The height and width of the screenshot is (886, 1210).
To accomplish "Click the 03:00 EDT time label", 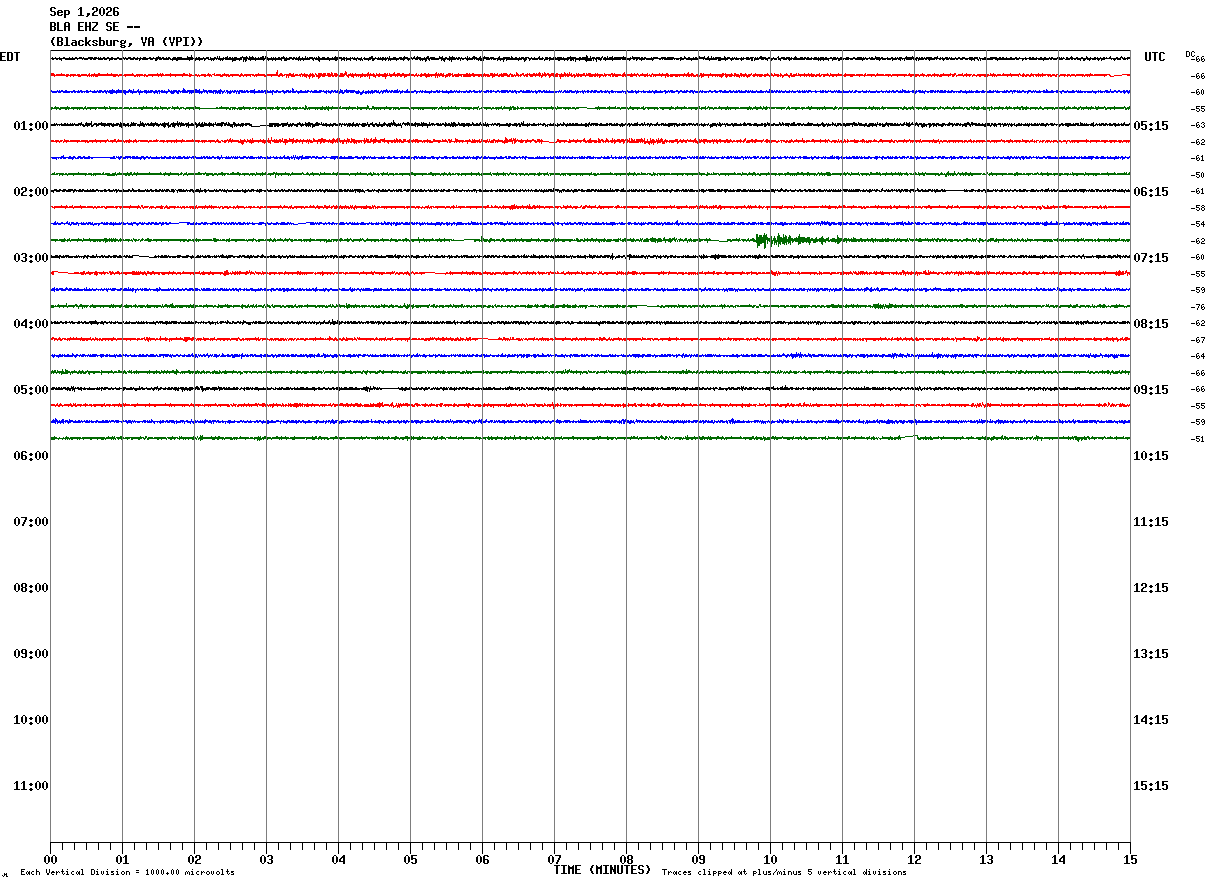I will 30,258.
